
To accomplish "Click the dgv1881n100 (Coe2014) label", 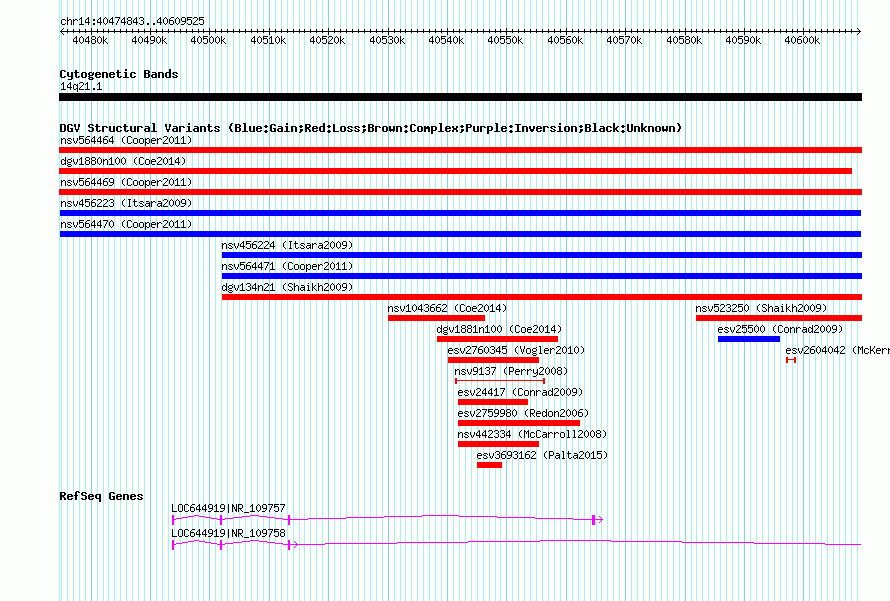I will [x=499, y=329].
